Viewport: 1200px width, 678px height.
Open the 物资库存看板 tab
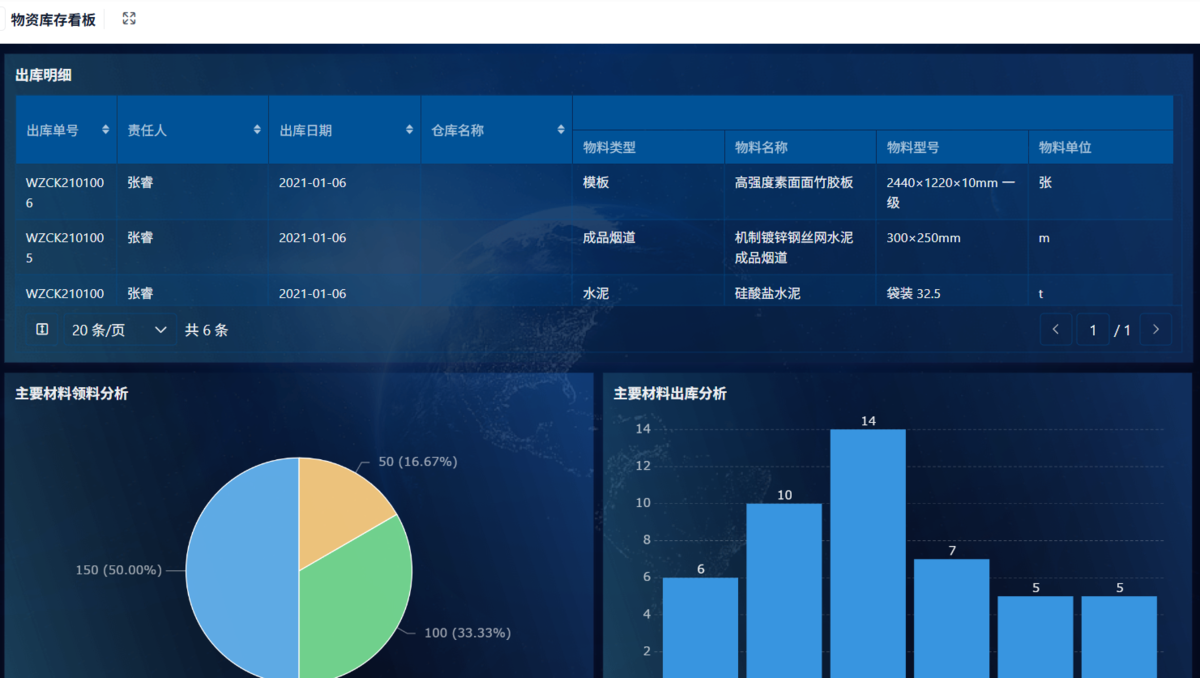[53, 19]
